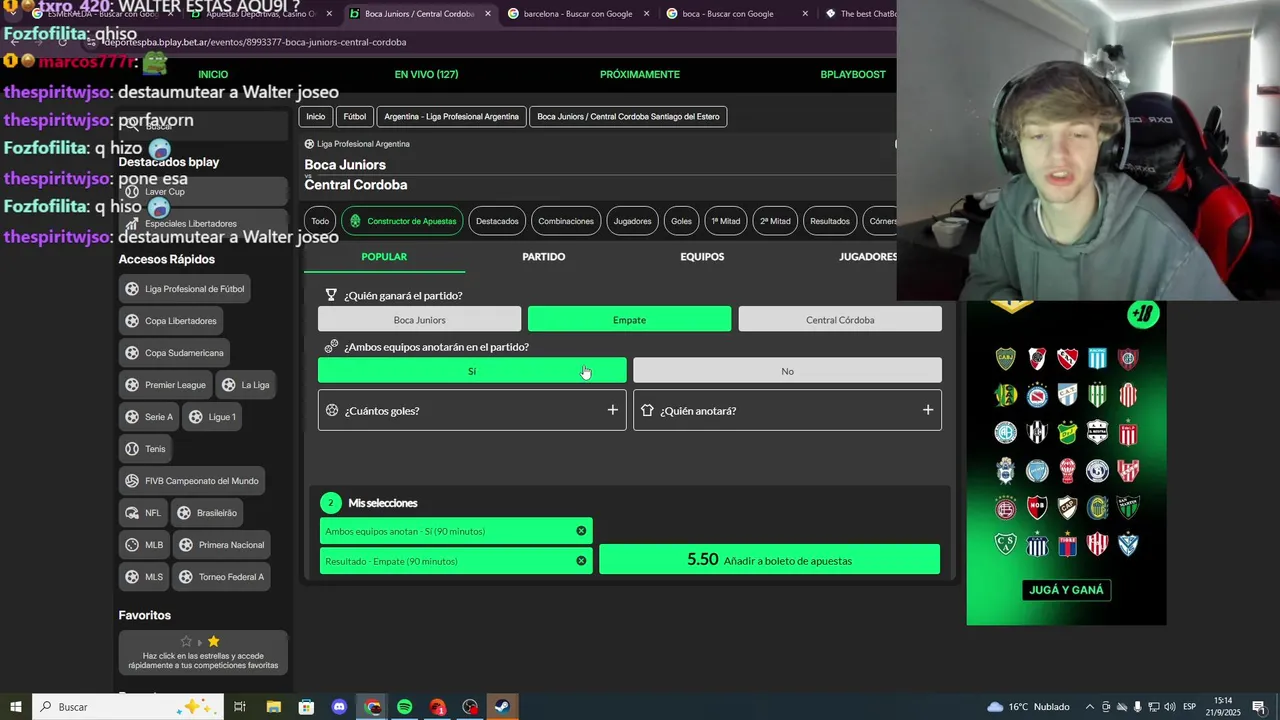Select the Destacados market filter
Viewport: 1280px width, 720px height.
pyautogui.click(x=497, y=221)
